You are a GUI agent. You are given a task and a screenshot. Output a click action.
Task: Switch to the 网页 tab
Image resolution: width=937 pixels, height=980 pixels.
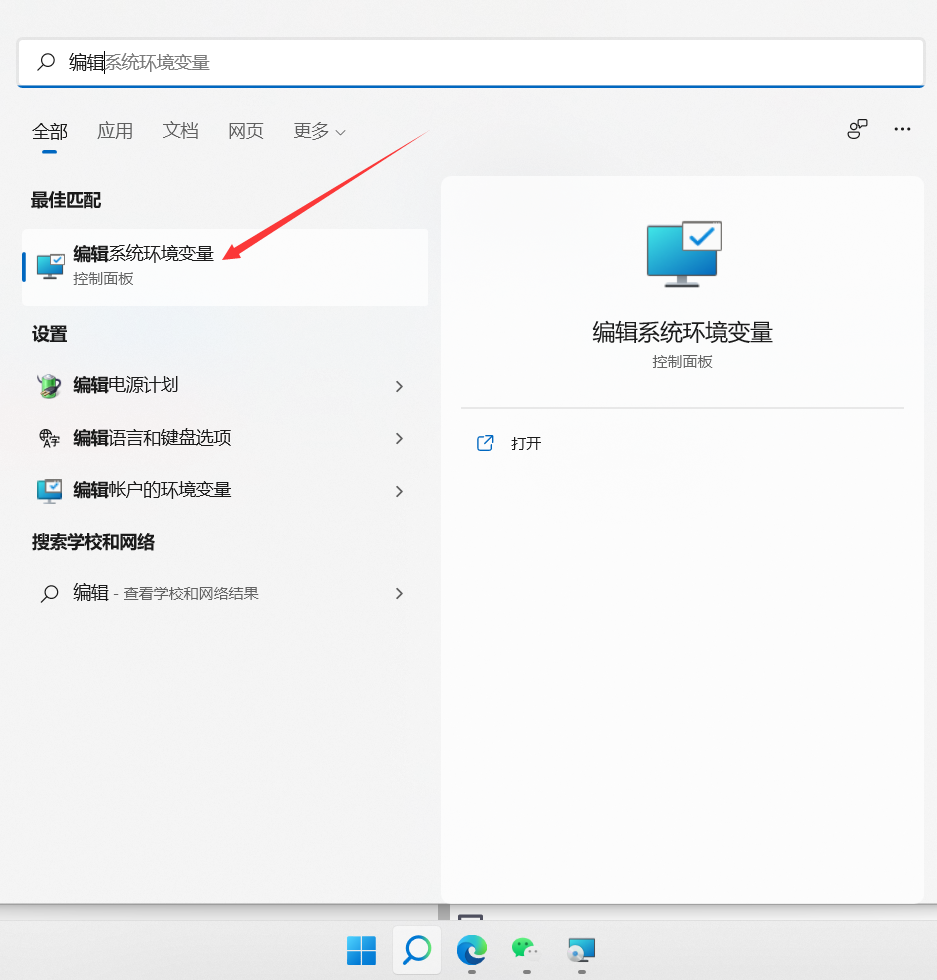pos(246,131)
